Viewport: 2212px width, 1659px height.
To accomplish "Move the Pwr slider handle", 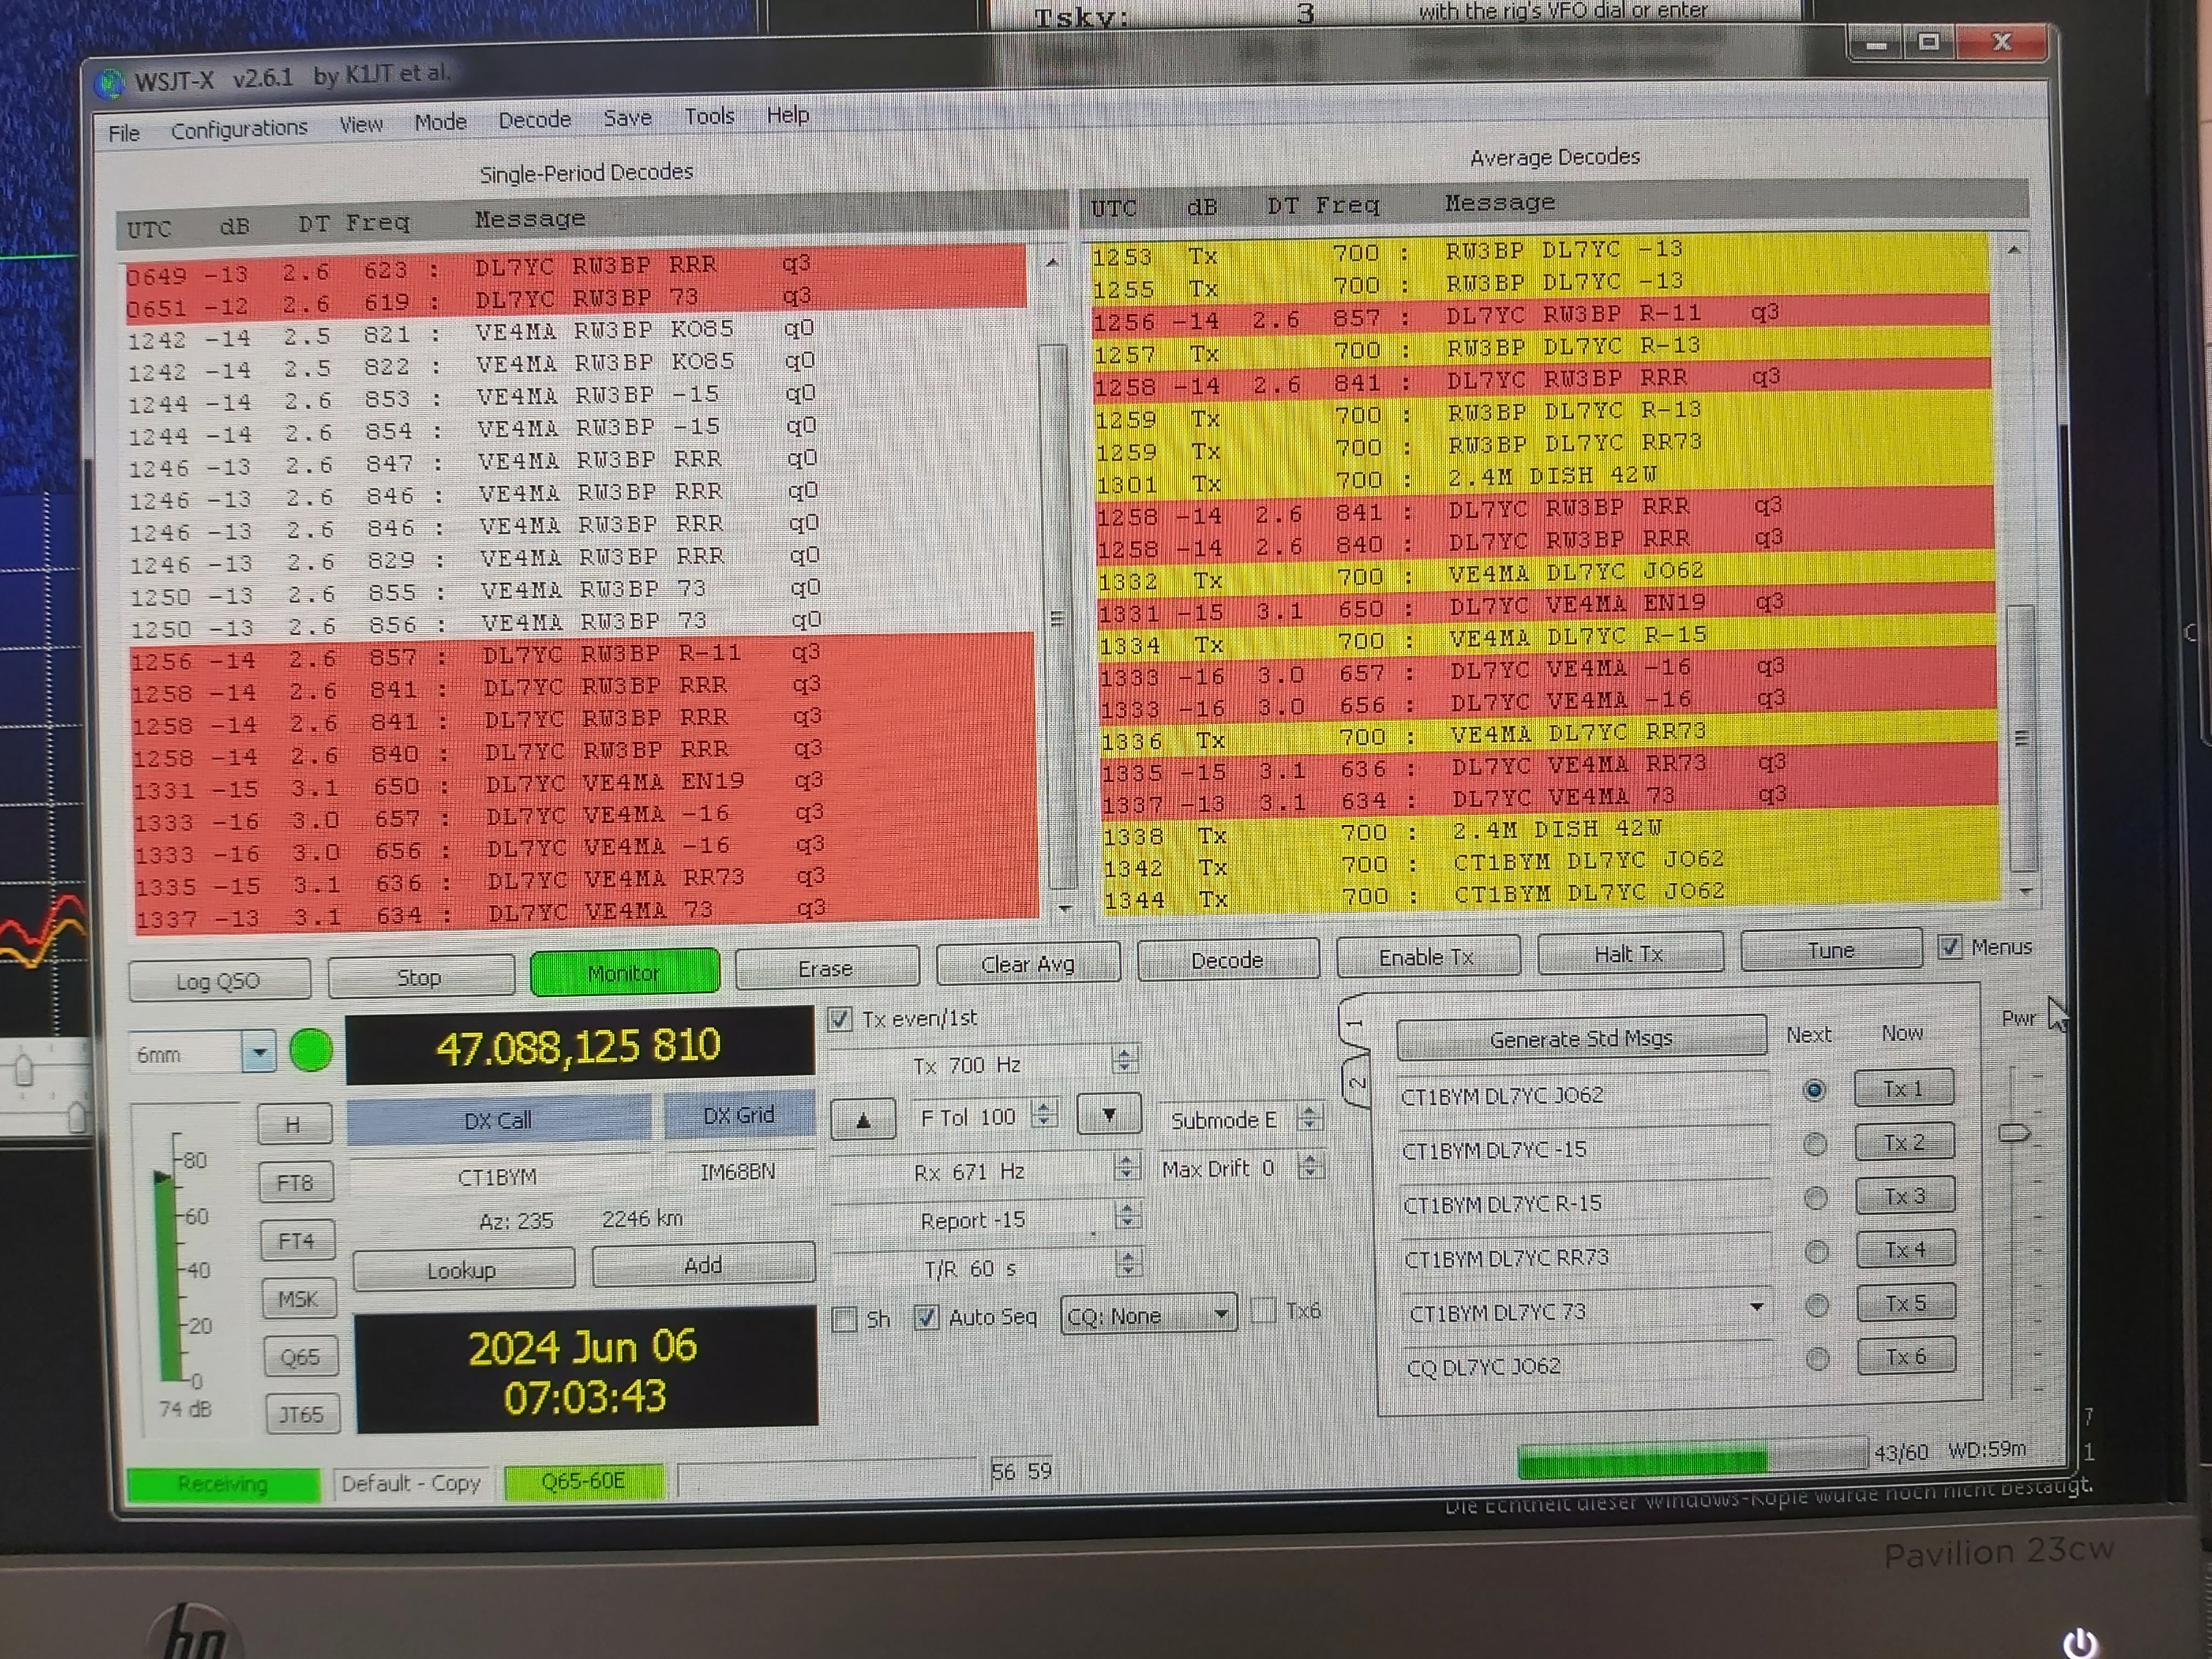I will [2014, 1133].
